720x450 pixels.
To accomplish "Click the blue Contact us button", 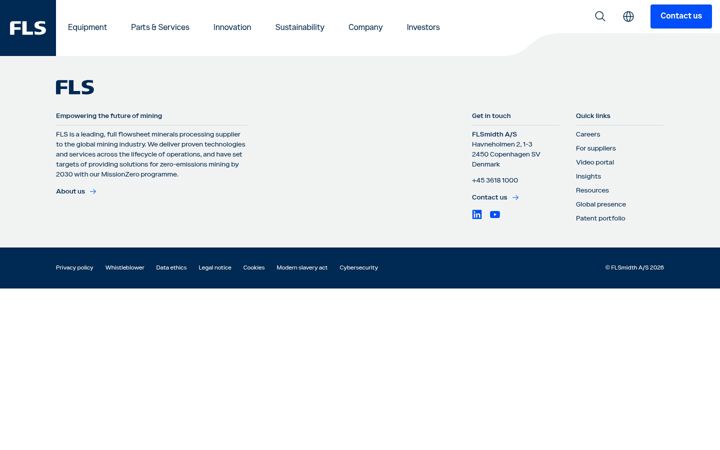I will click(681, 16).
